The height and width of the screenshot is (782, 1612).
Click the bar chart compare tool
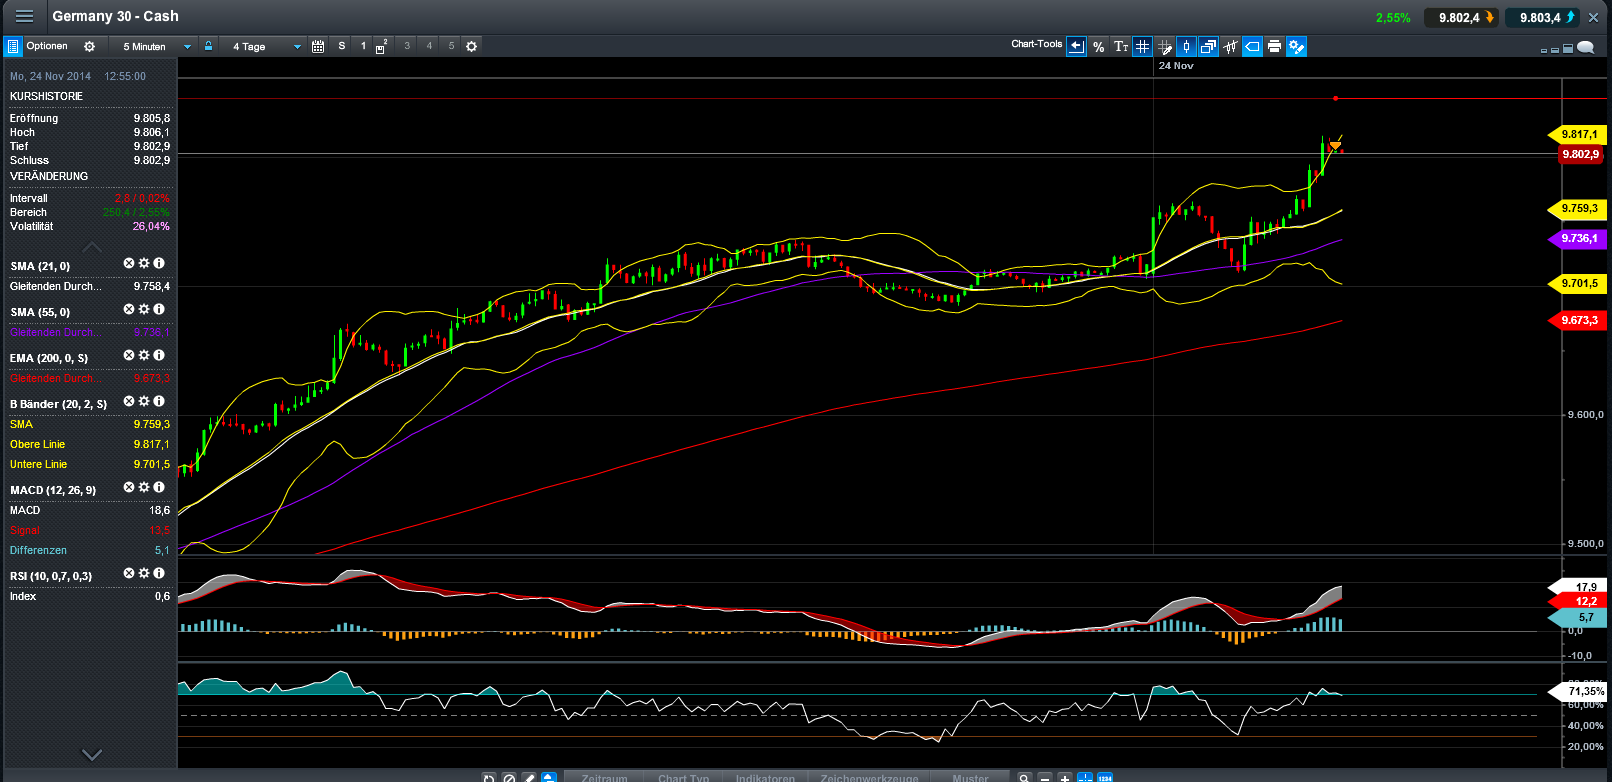click(x=1231, y=46)
